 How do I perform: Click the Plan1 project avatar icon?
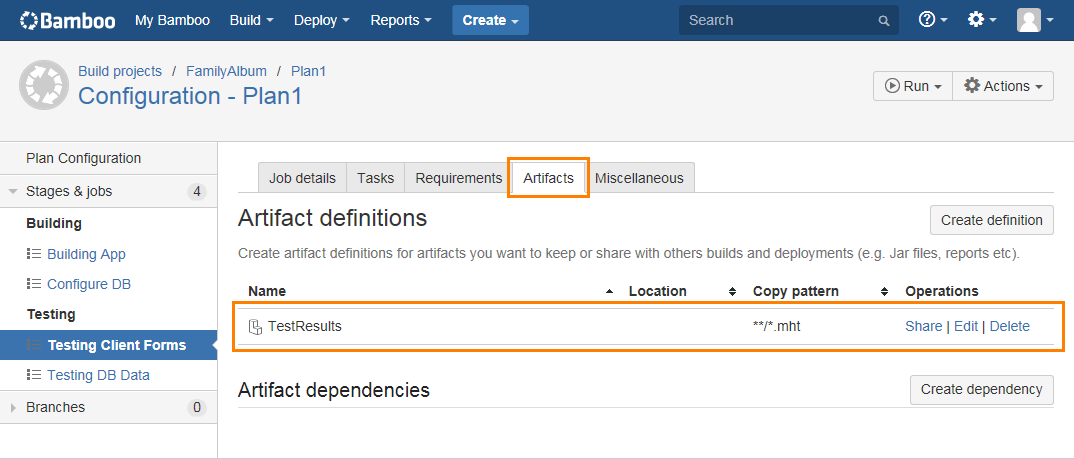[44, 86]
